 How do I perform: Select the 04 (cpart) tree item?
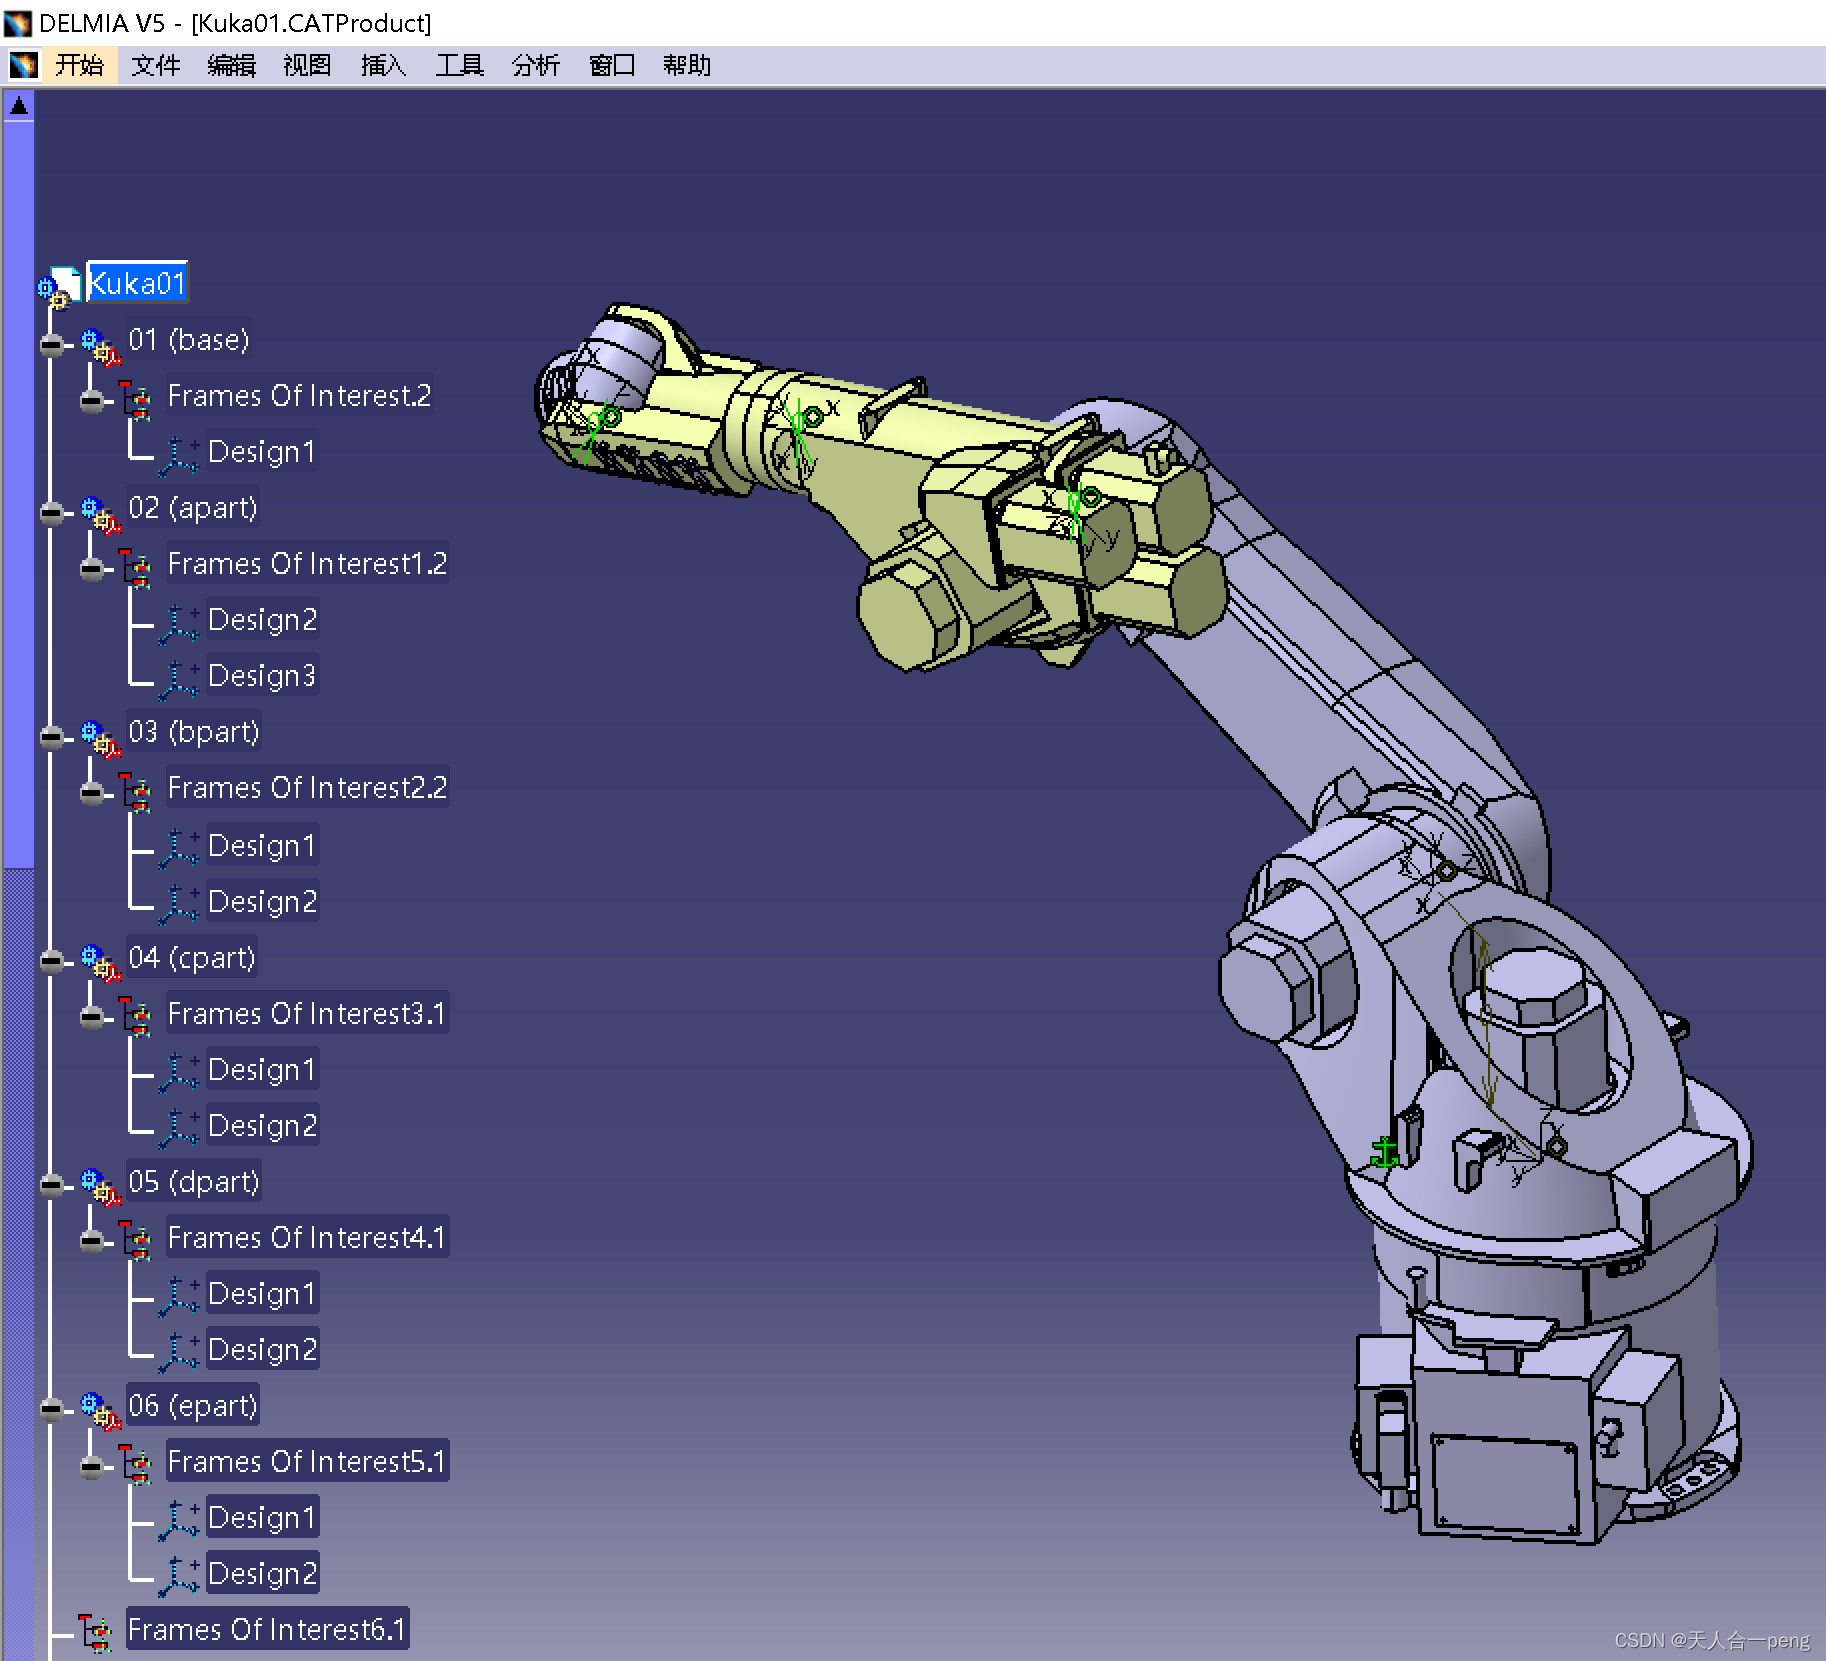(x=192, y=958)
